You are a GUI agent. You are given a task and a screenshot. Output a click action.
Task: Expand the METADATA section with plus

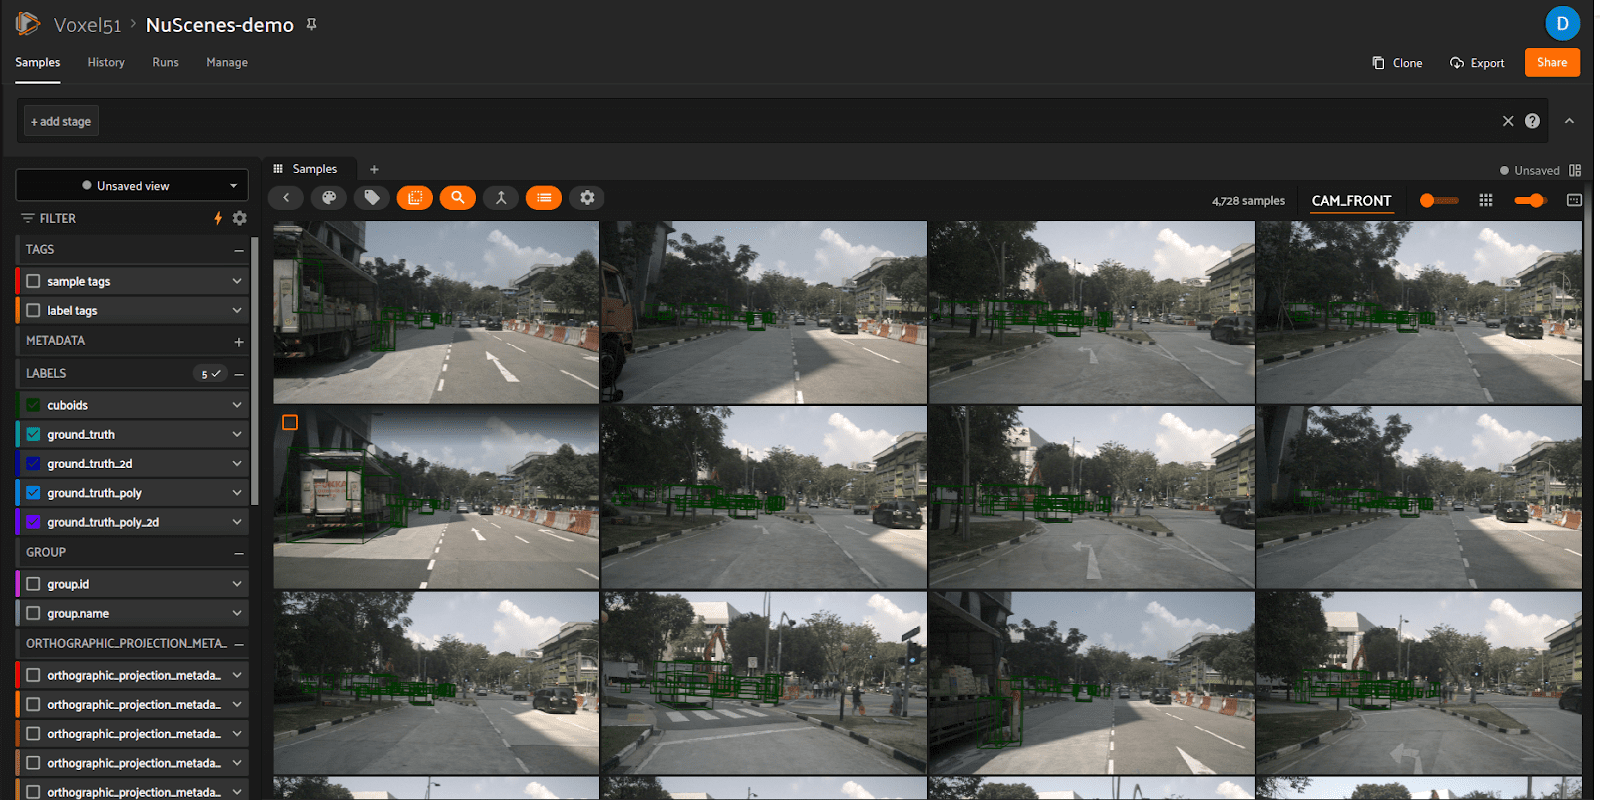coord(239,342)
